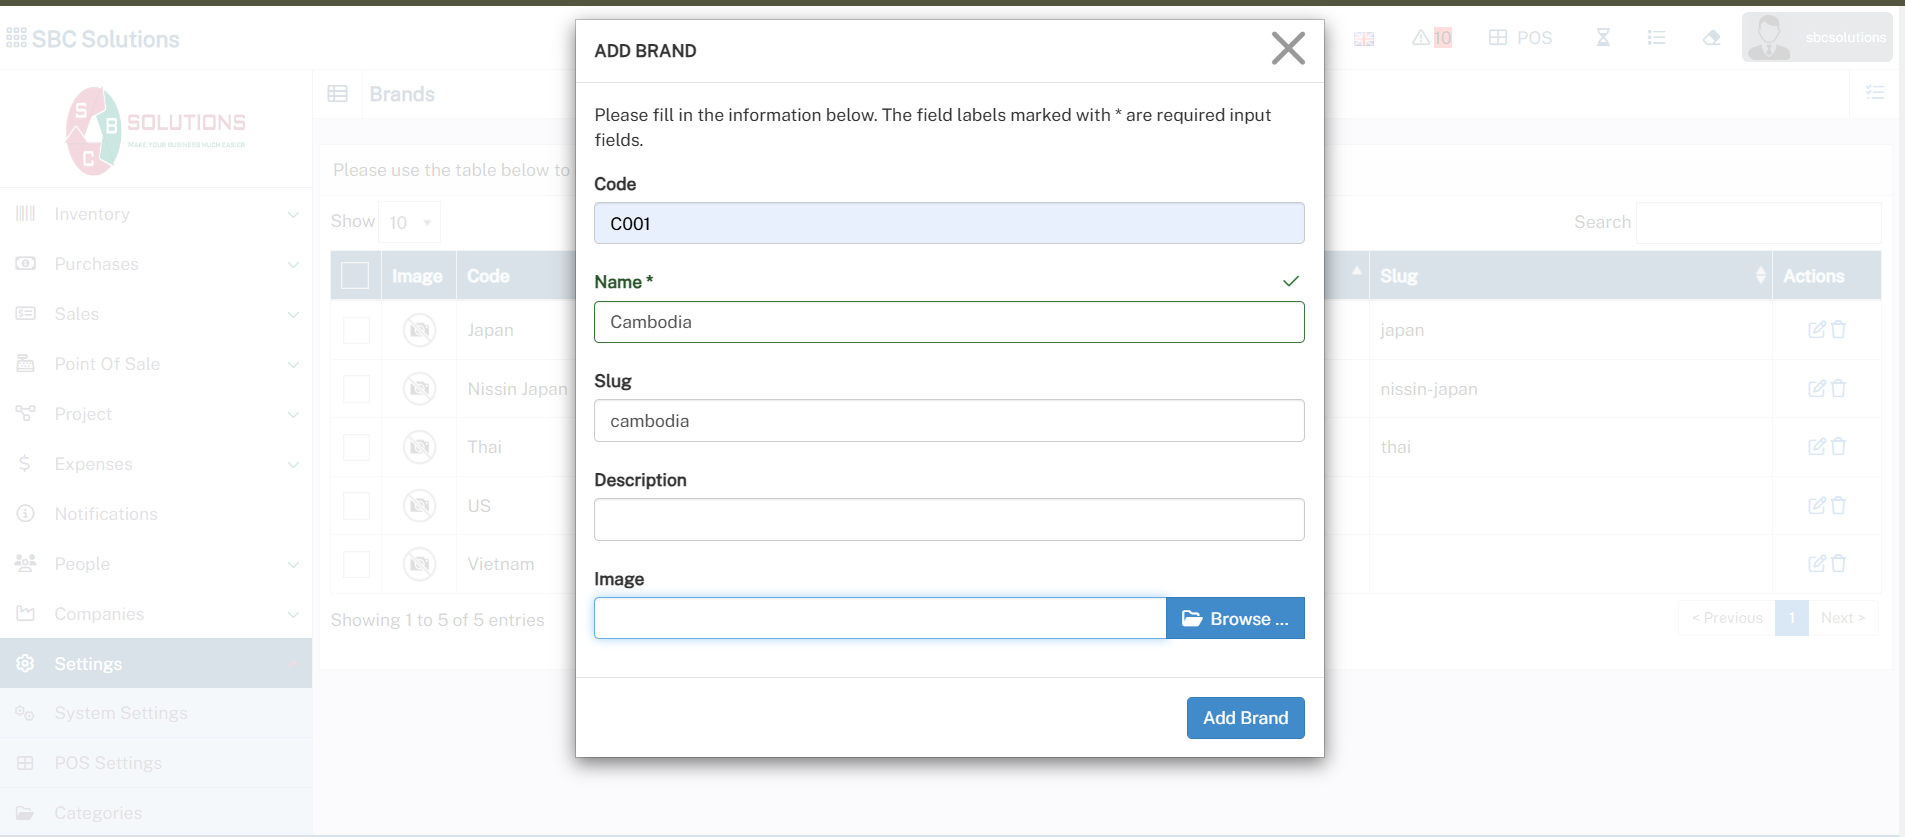
Task: Click the Vietnam brand image placeholder
Action: 419,565
